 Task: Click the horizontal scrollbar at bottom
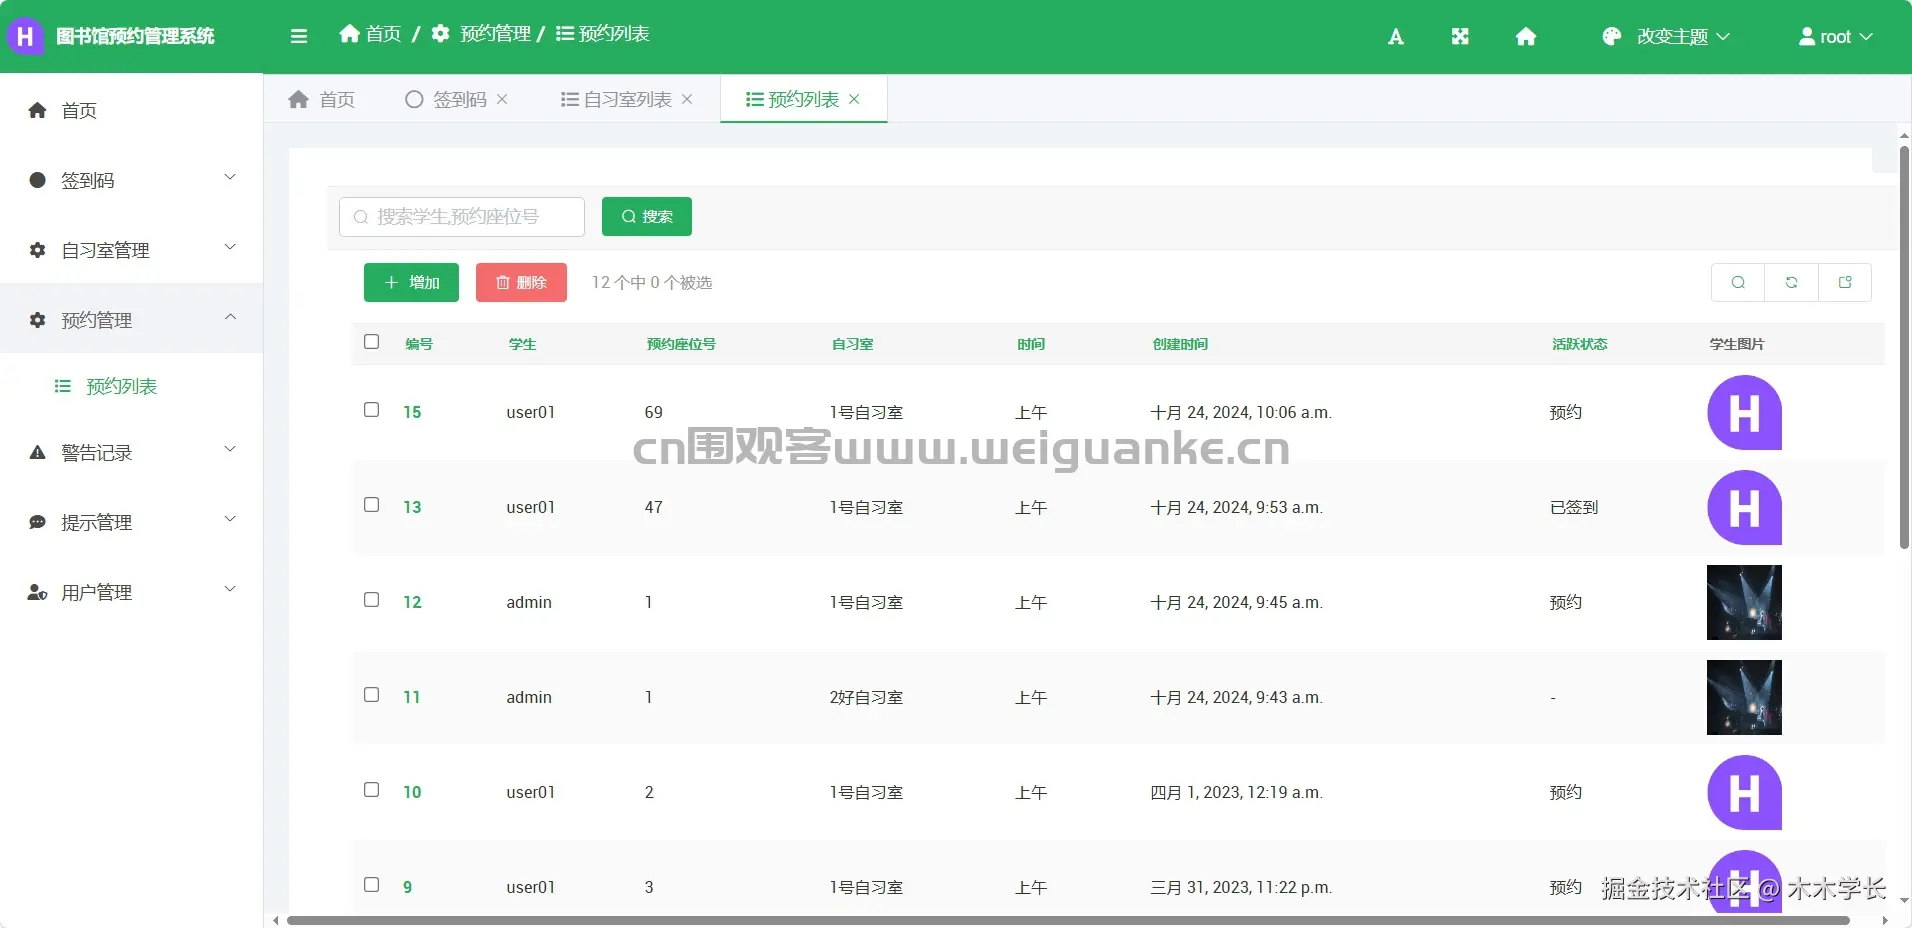point(1068,920)
